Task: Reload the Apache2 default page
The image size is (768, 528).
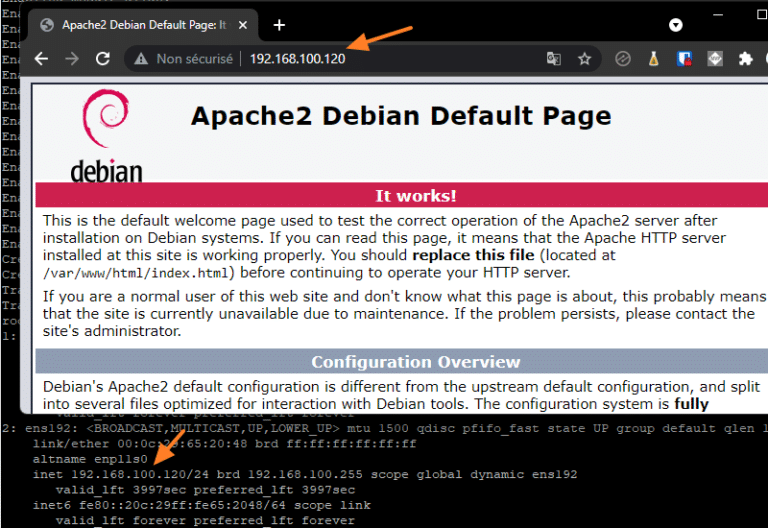Action: click(102, 59)
